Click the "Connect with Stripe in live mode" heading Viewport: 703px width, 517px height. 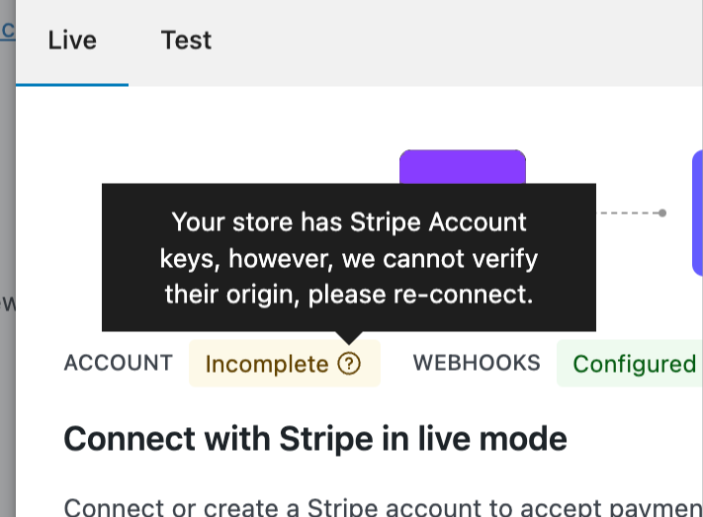point(315,438)
